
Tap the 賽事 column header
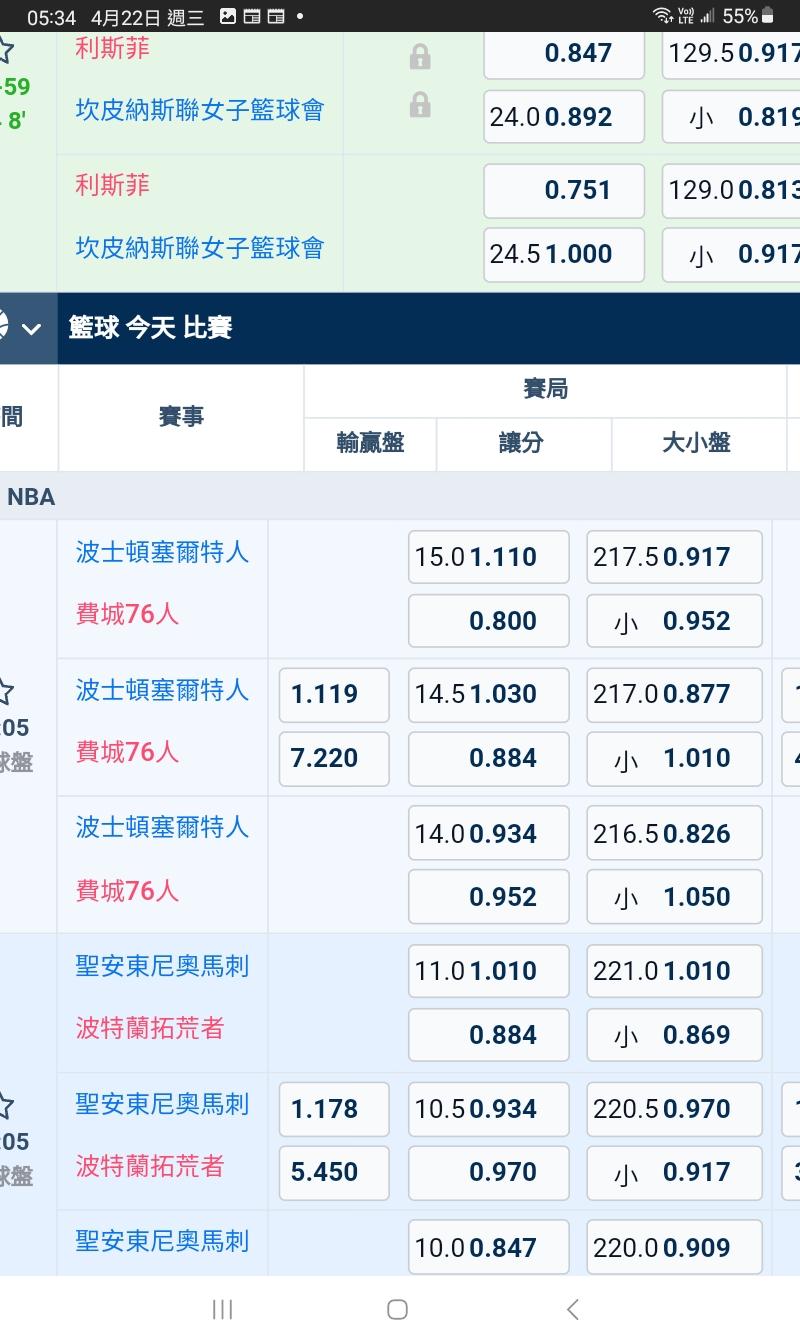(x=181, y=417)
